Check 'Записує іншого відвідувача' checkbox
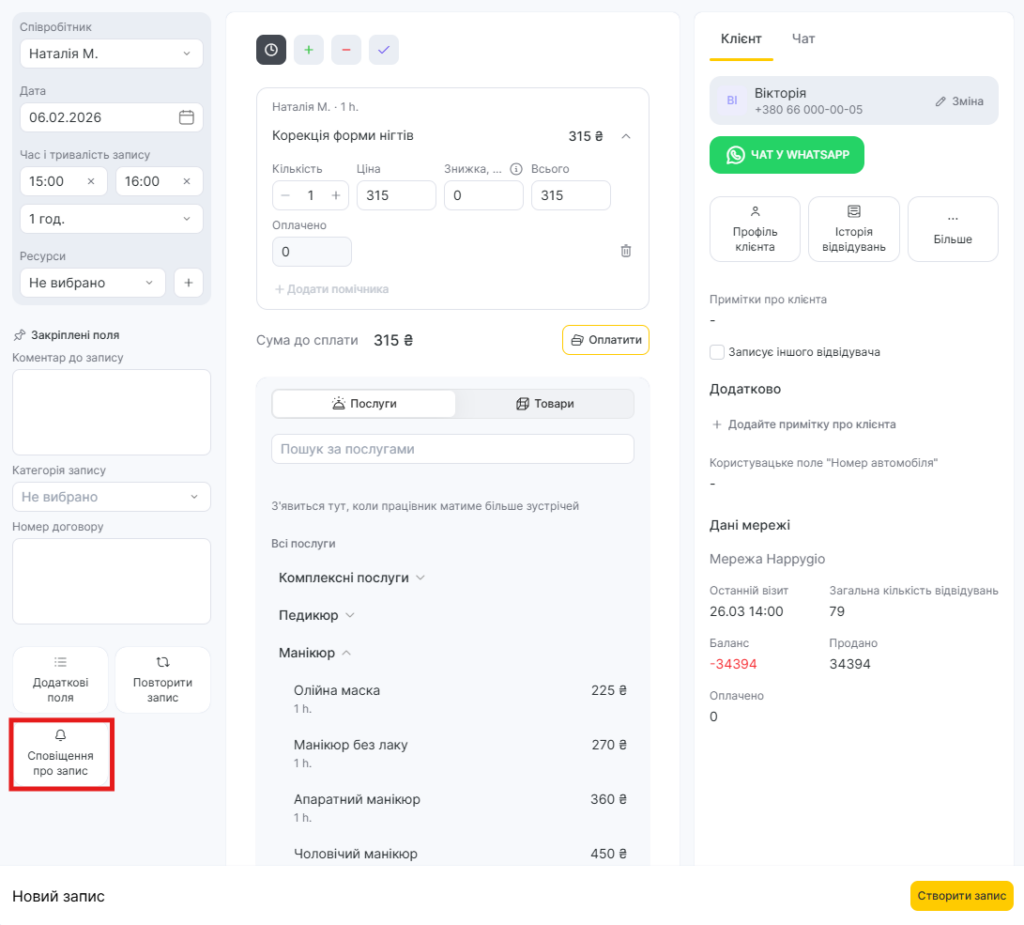This screenshot has height=925, width=1024. coord(717,352)
